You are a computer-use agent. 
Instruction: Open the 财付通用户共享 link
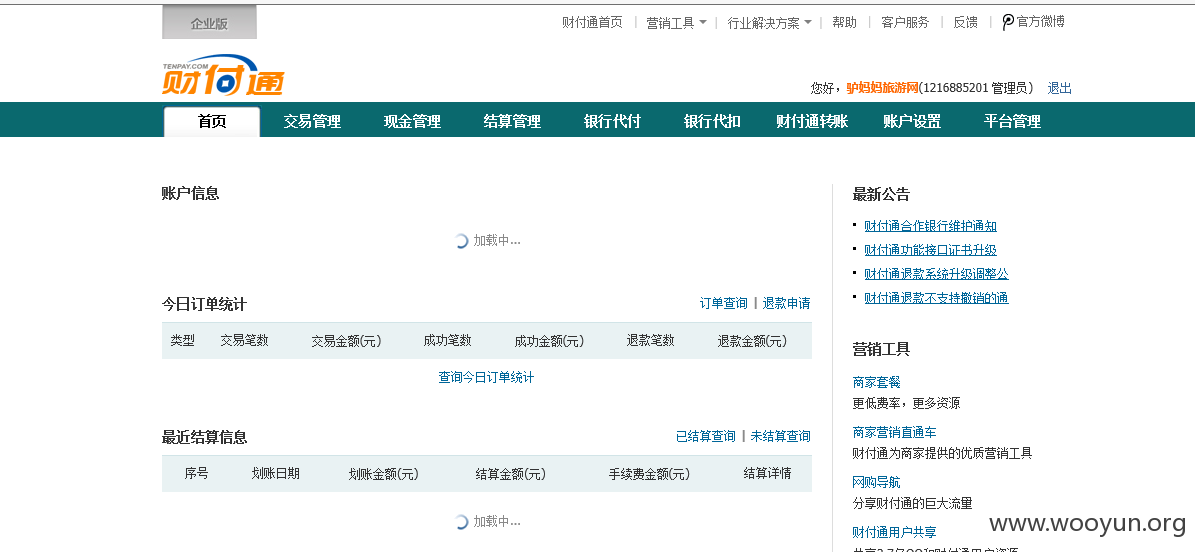click(x=895, y=532)
